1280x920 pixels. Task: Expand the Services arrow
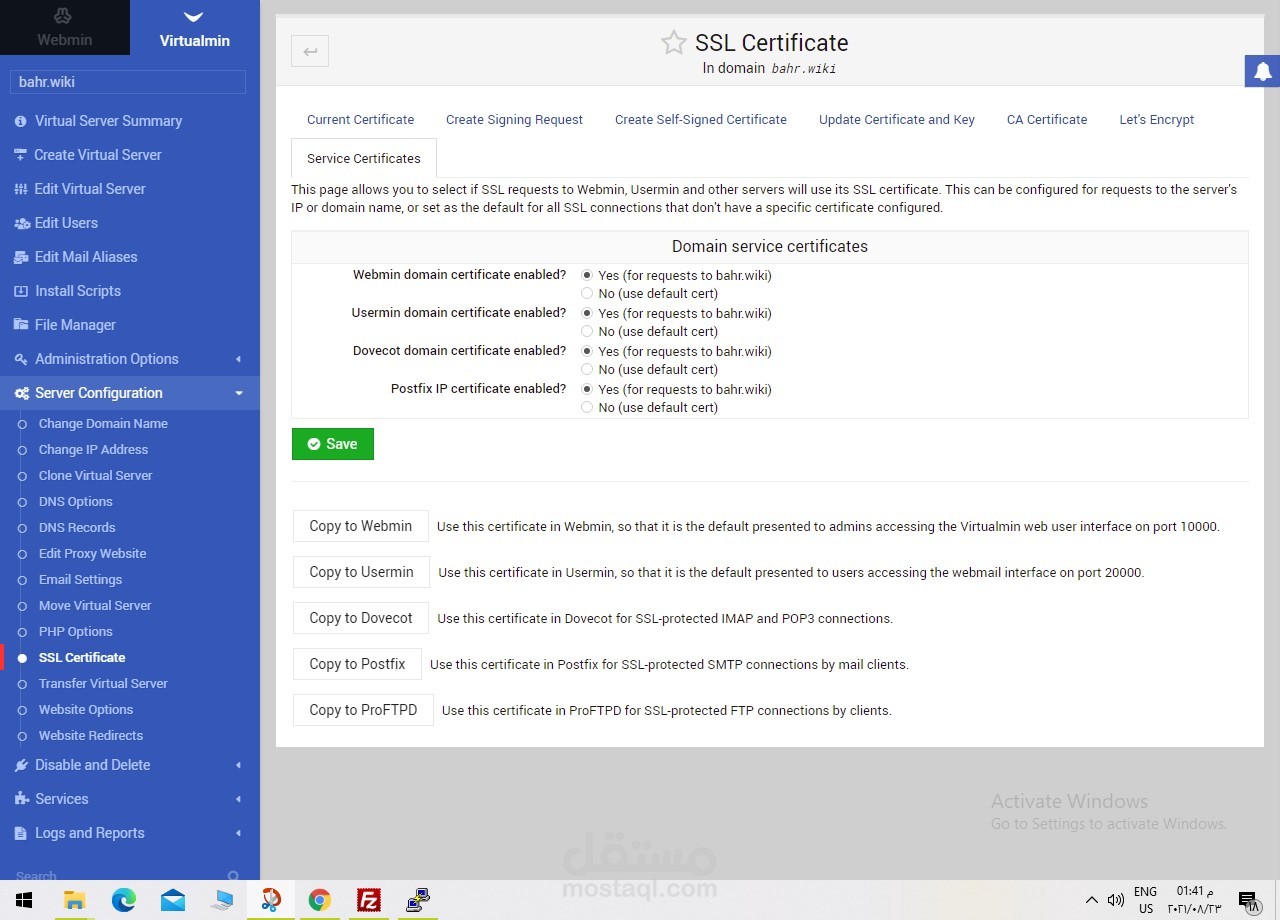(238, 799)
